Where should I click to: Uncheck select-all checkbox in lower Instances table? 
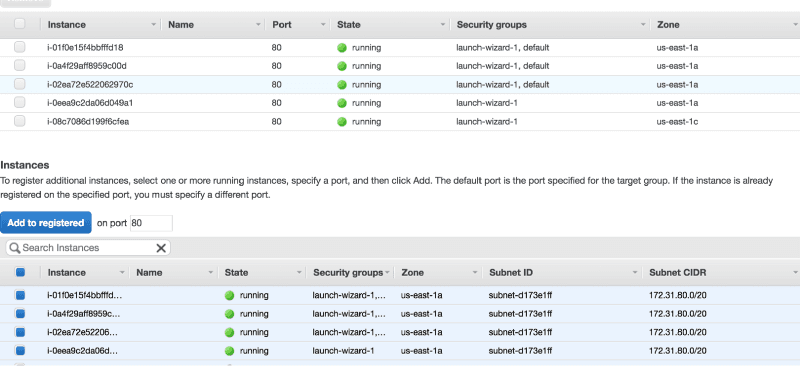(x=20, y=273)
